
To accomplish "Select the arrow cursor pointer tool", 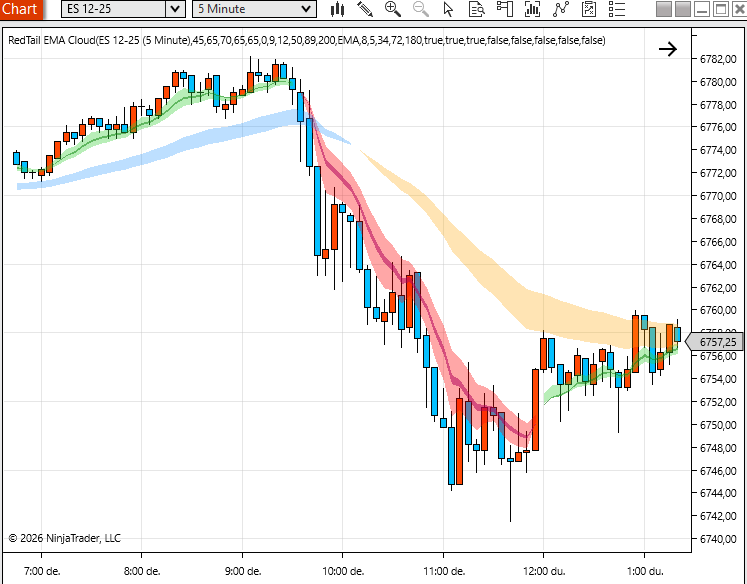I will click(448, 9).
